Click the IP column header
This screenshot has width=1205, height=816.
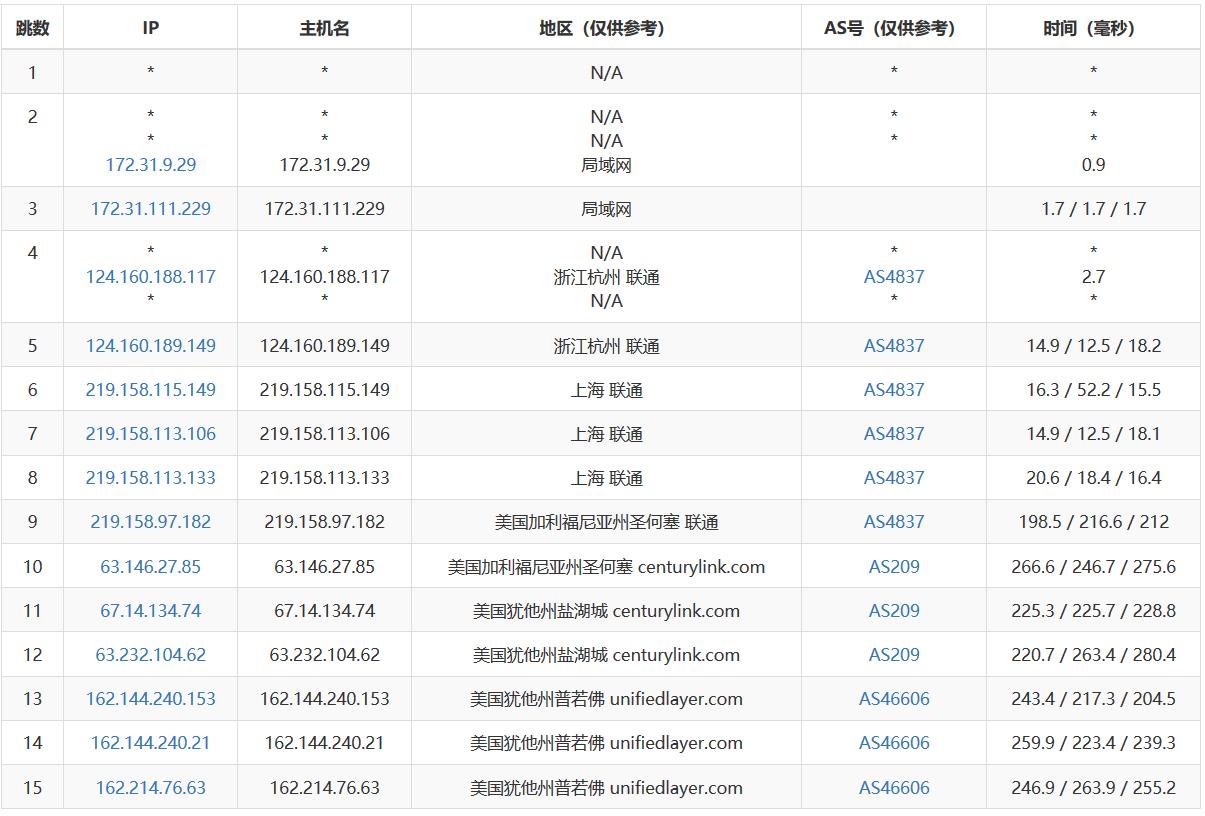pos(148,27)
